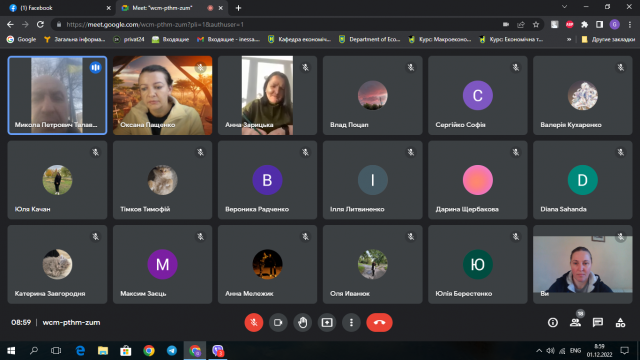Click Катерина Завгородня avatar
Viewport: 640px width, 360px height.
tap(57, 264)
